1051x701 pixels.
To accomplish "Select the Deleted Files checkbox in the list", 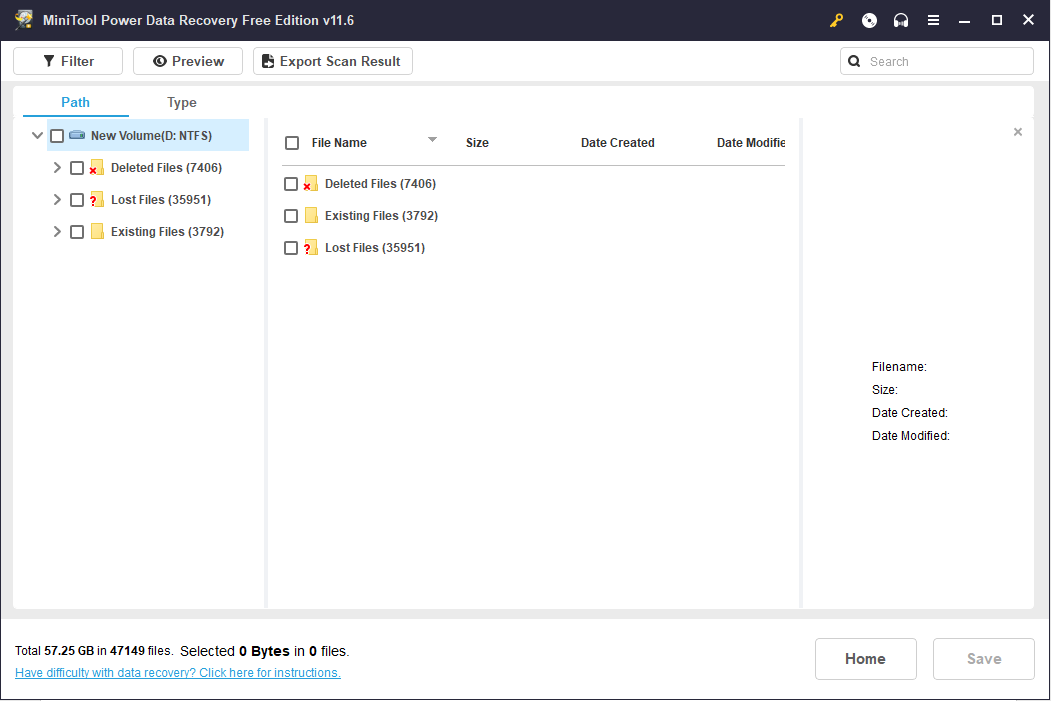I will point(292,183).
